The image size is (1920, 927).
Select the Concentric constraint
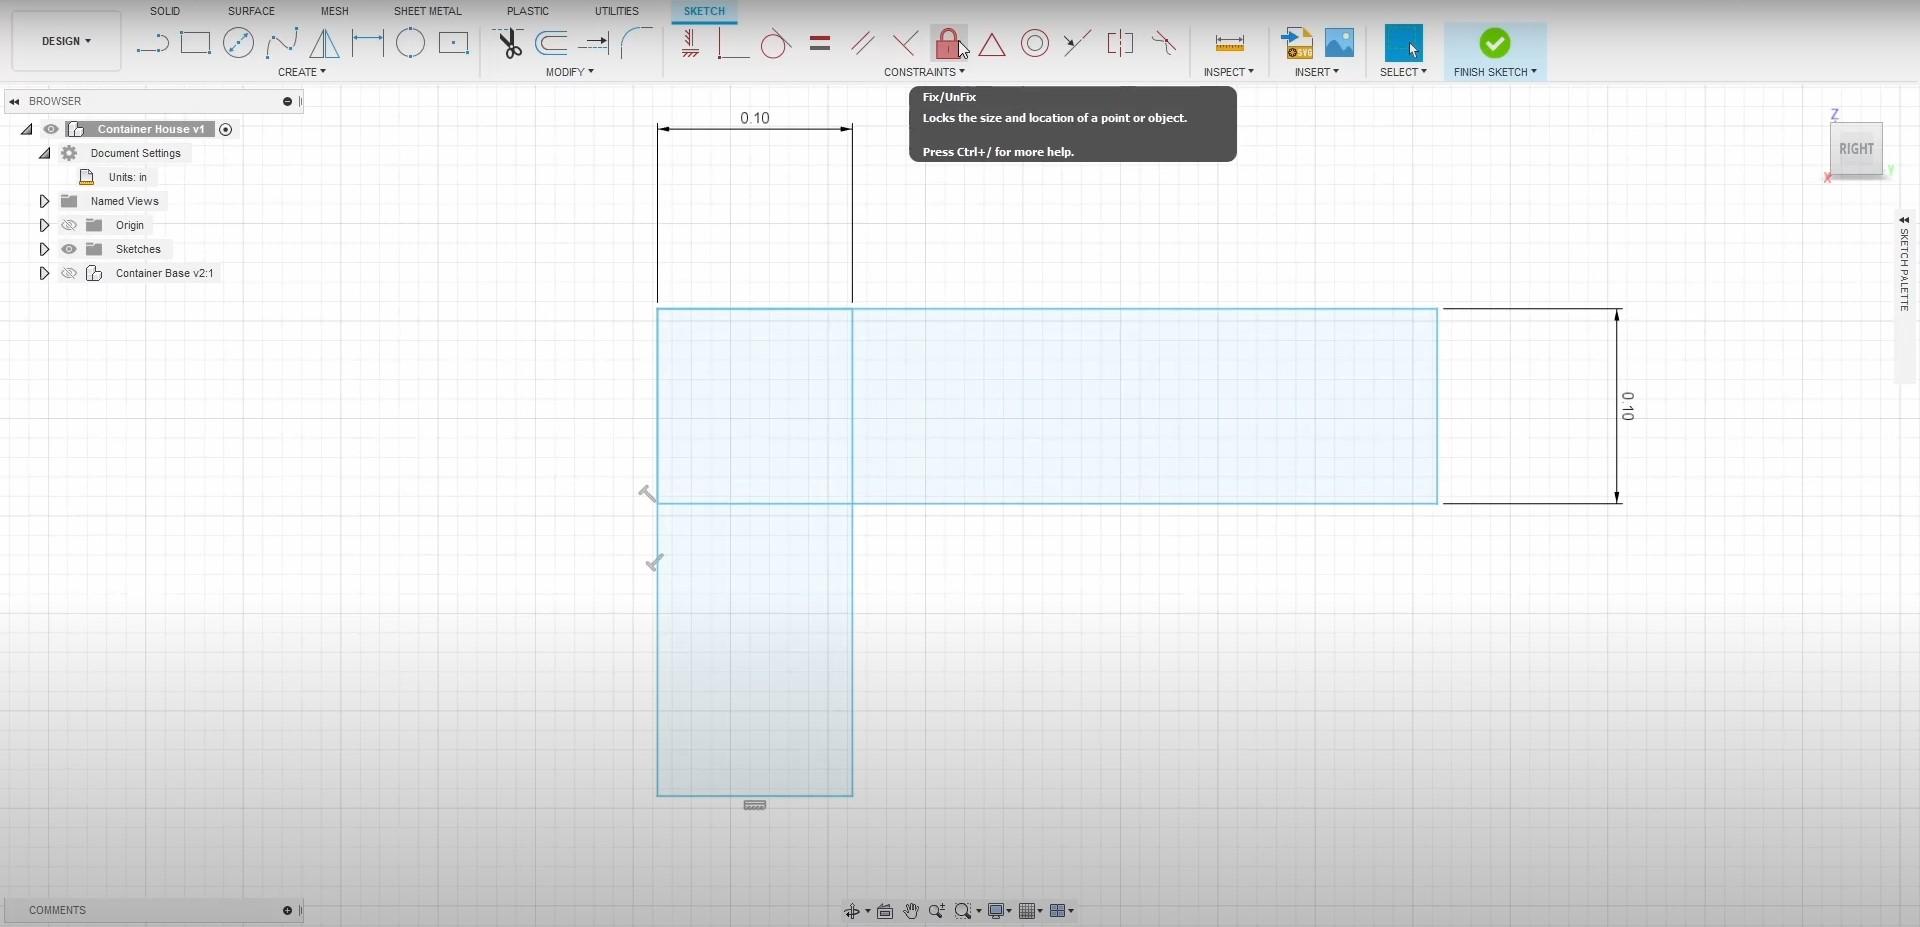[x=1035, y=43]
